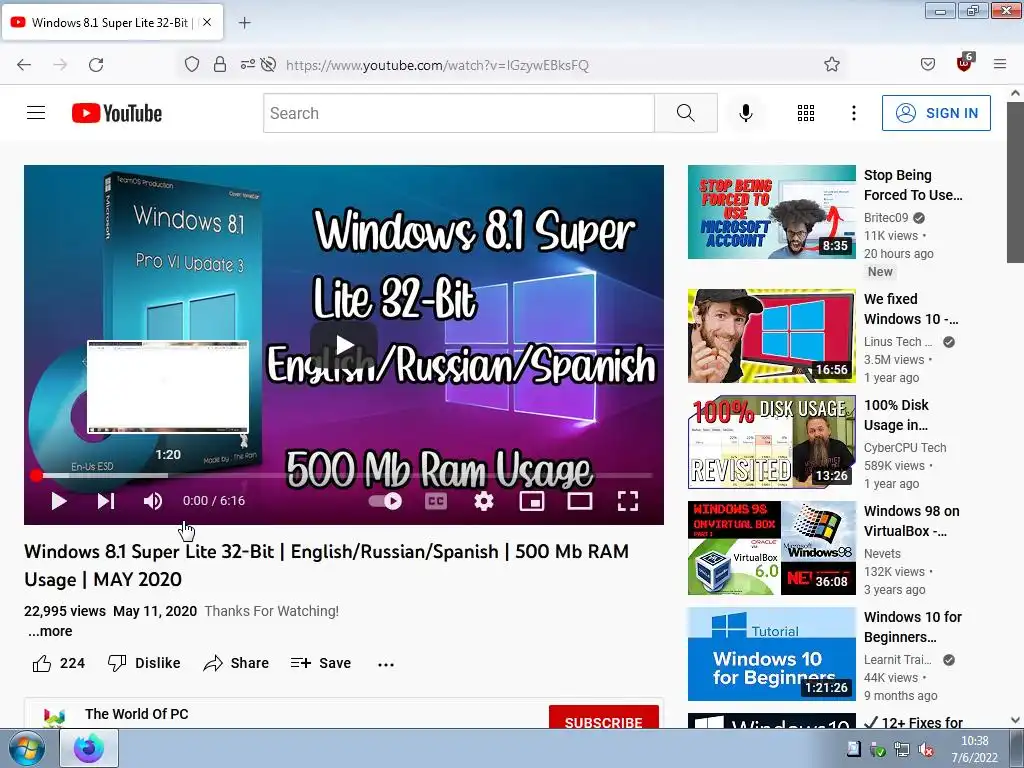This screenshot has width=1024, height=768.
Task: Open the Pocket save icon
Action: click(927, 65)
